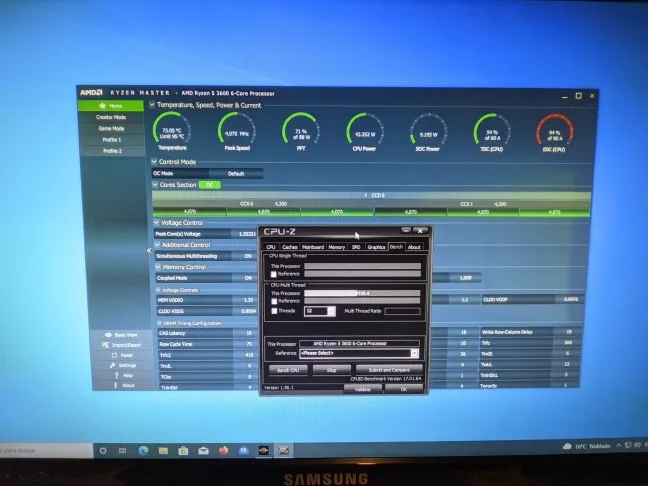The width and height of the screenshot is (648, 486).
Task: Click the Windows taskbar search box
Action: click(x=46, y=450)
